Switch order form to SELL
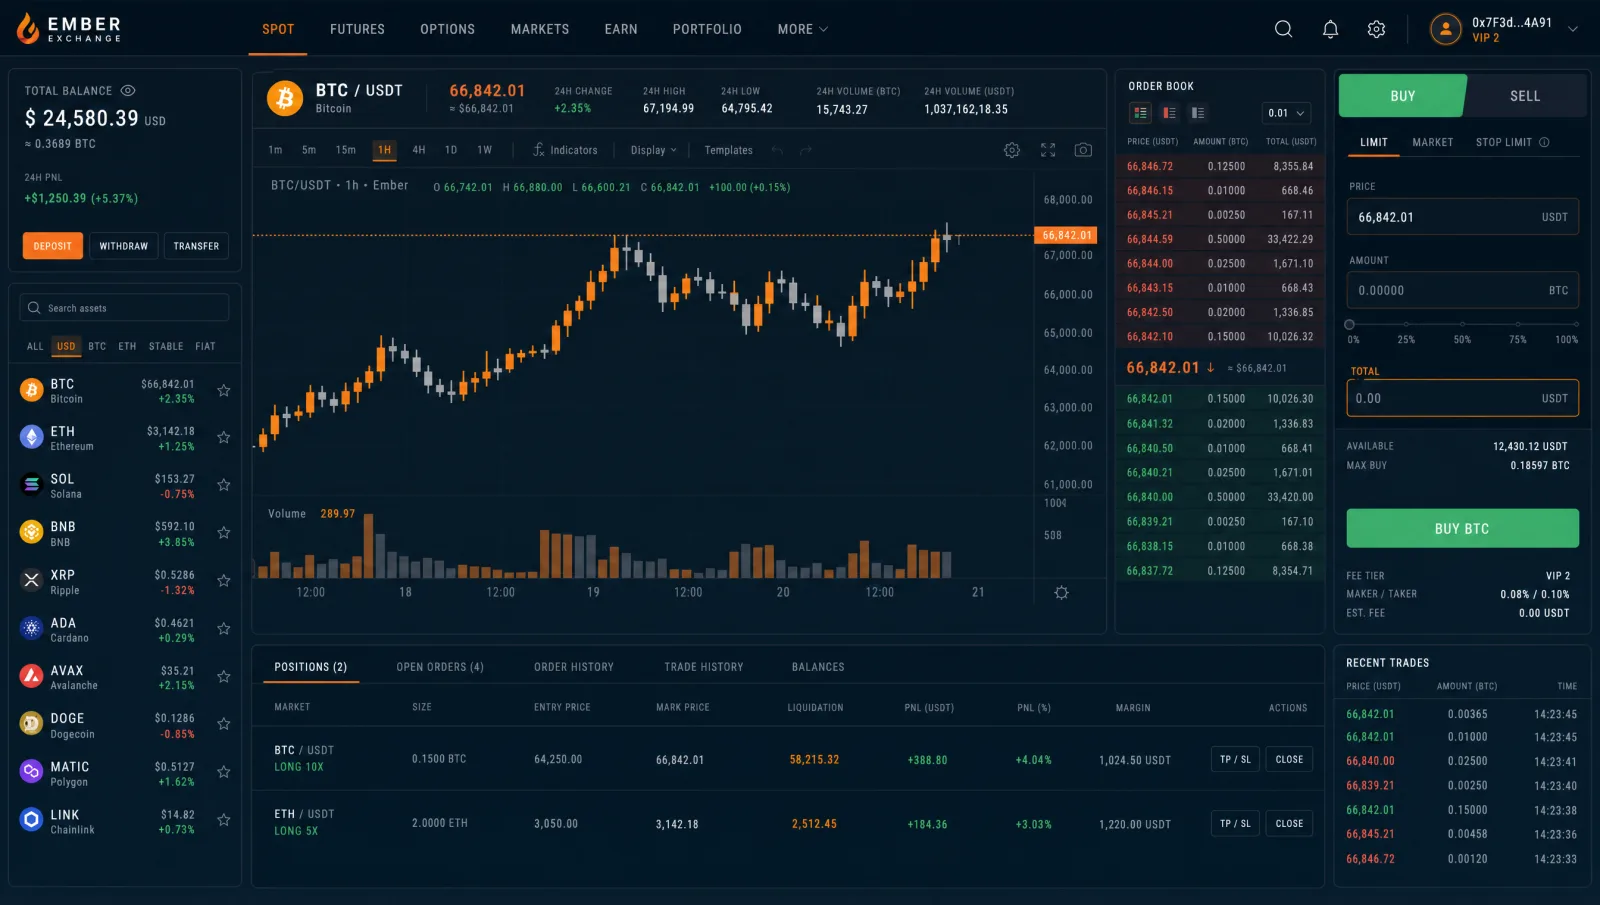The height and width of the screenshot is (905, 1600). [1524, 96]
